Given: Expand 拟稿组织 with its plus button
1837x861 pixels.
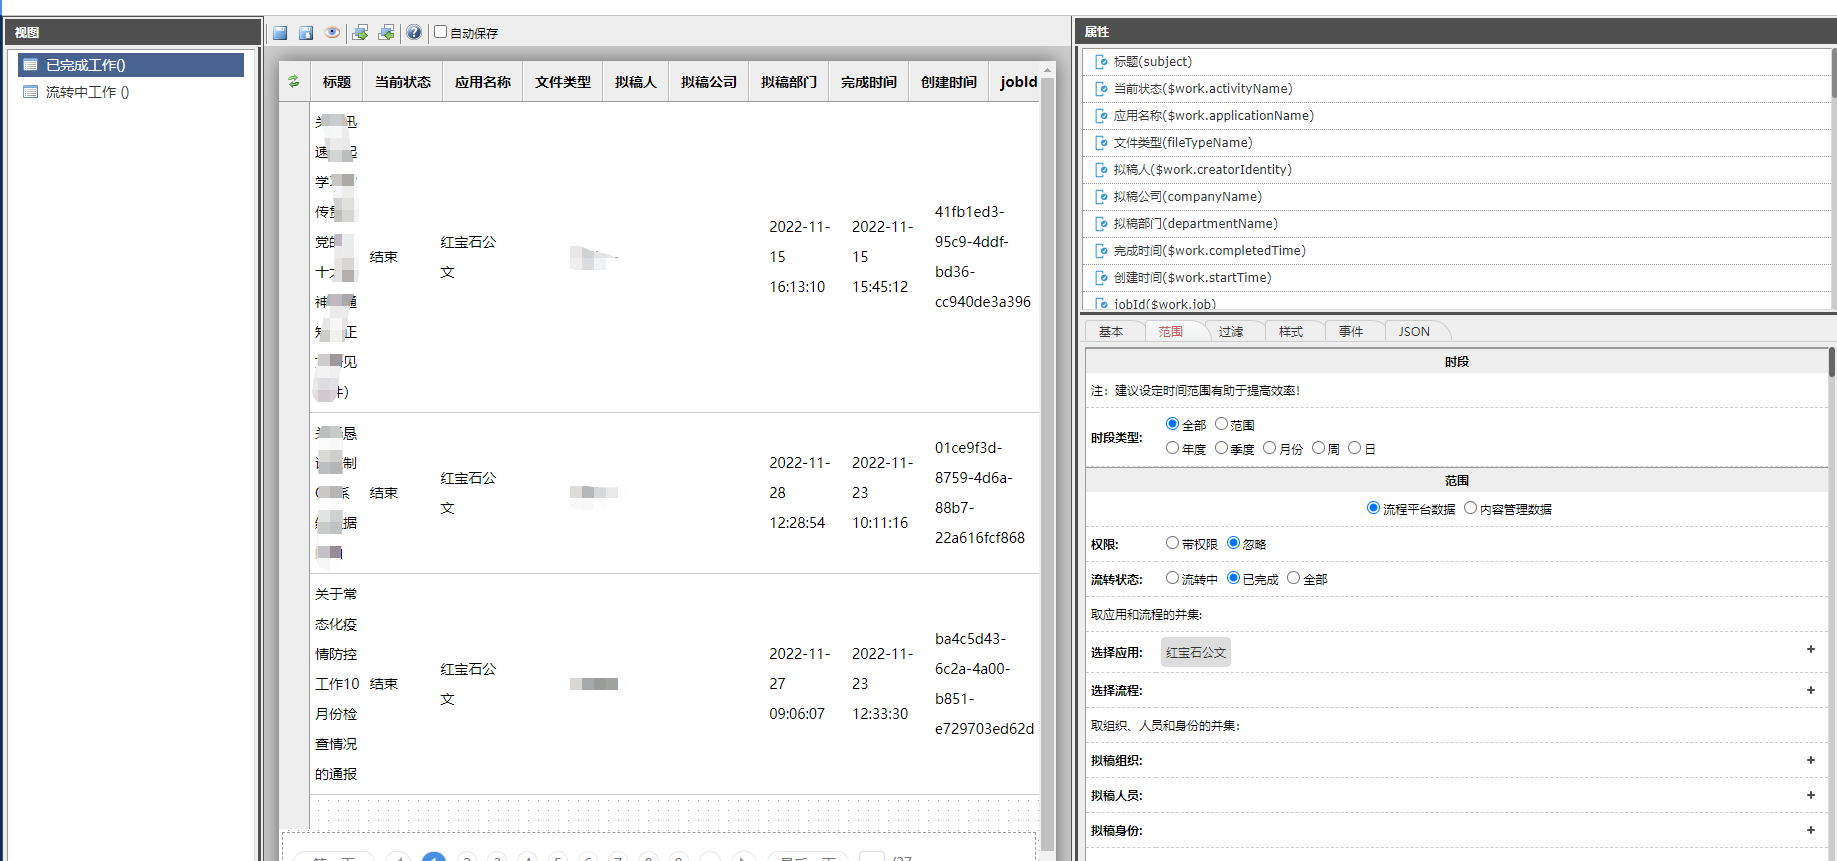Looking at the screenshot, I should point(1810,760).
